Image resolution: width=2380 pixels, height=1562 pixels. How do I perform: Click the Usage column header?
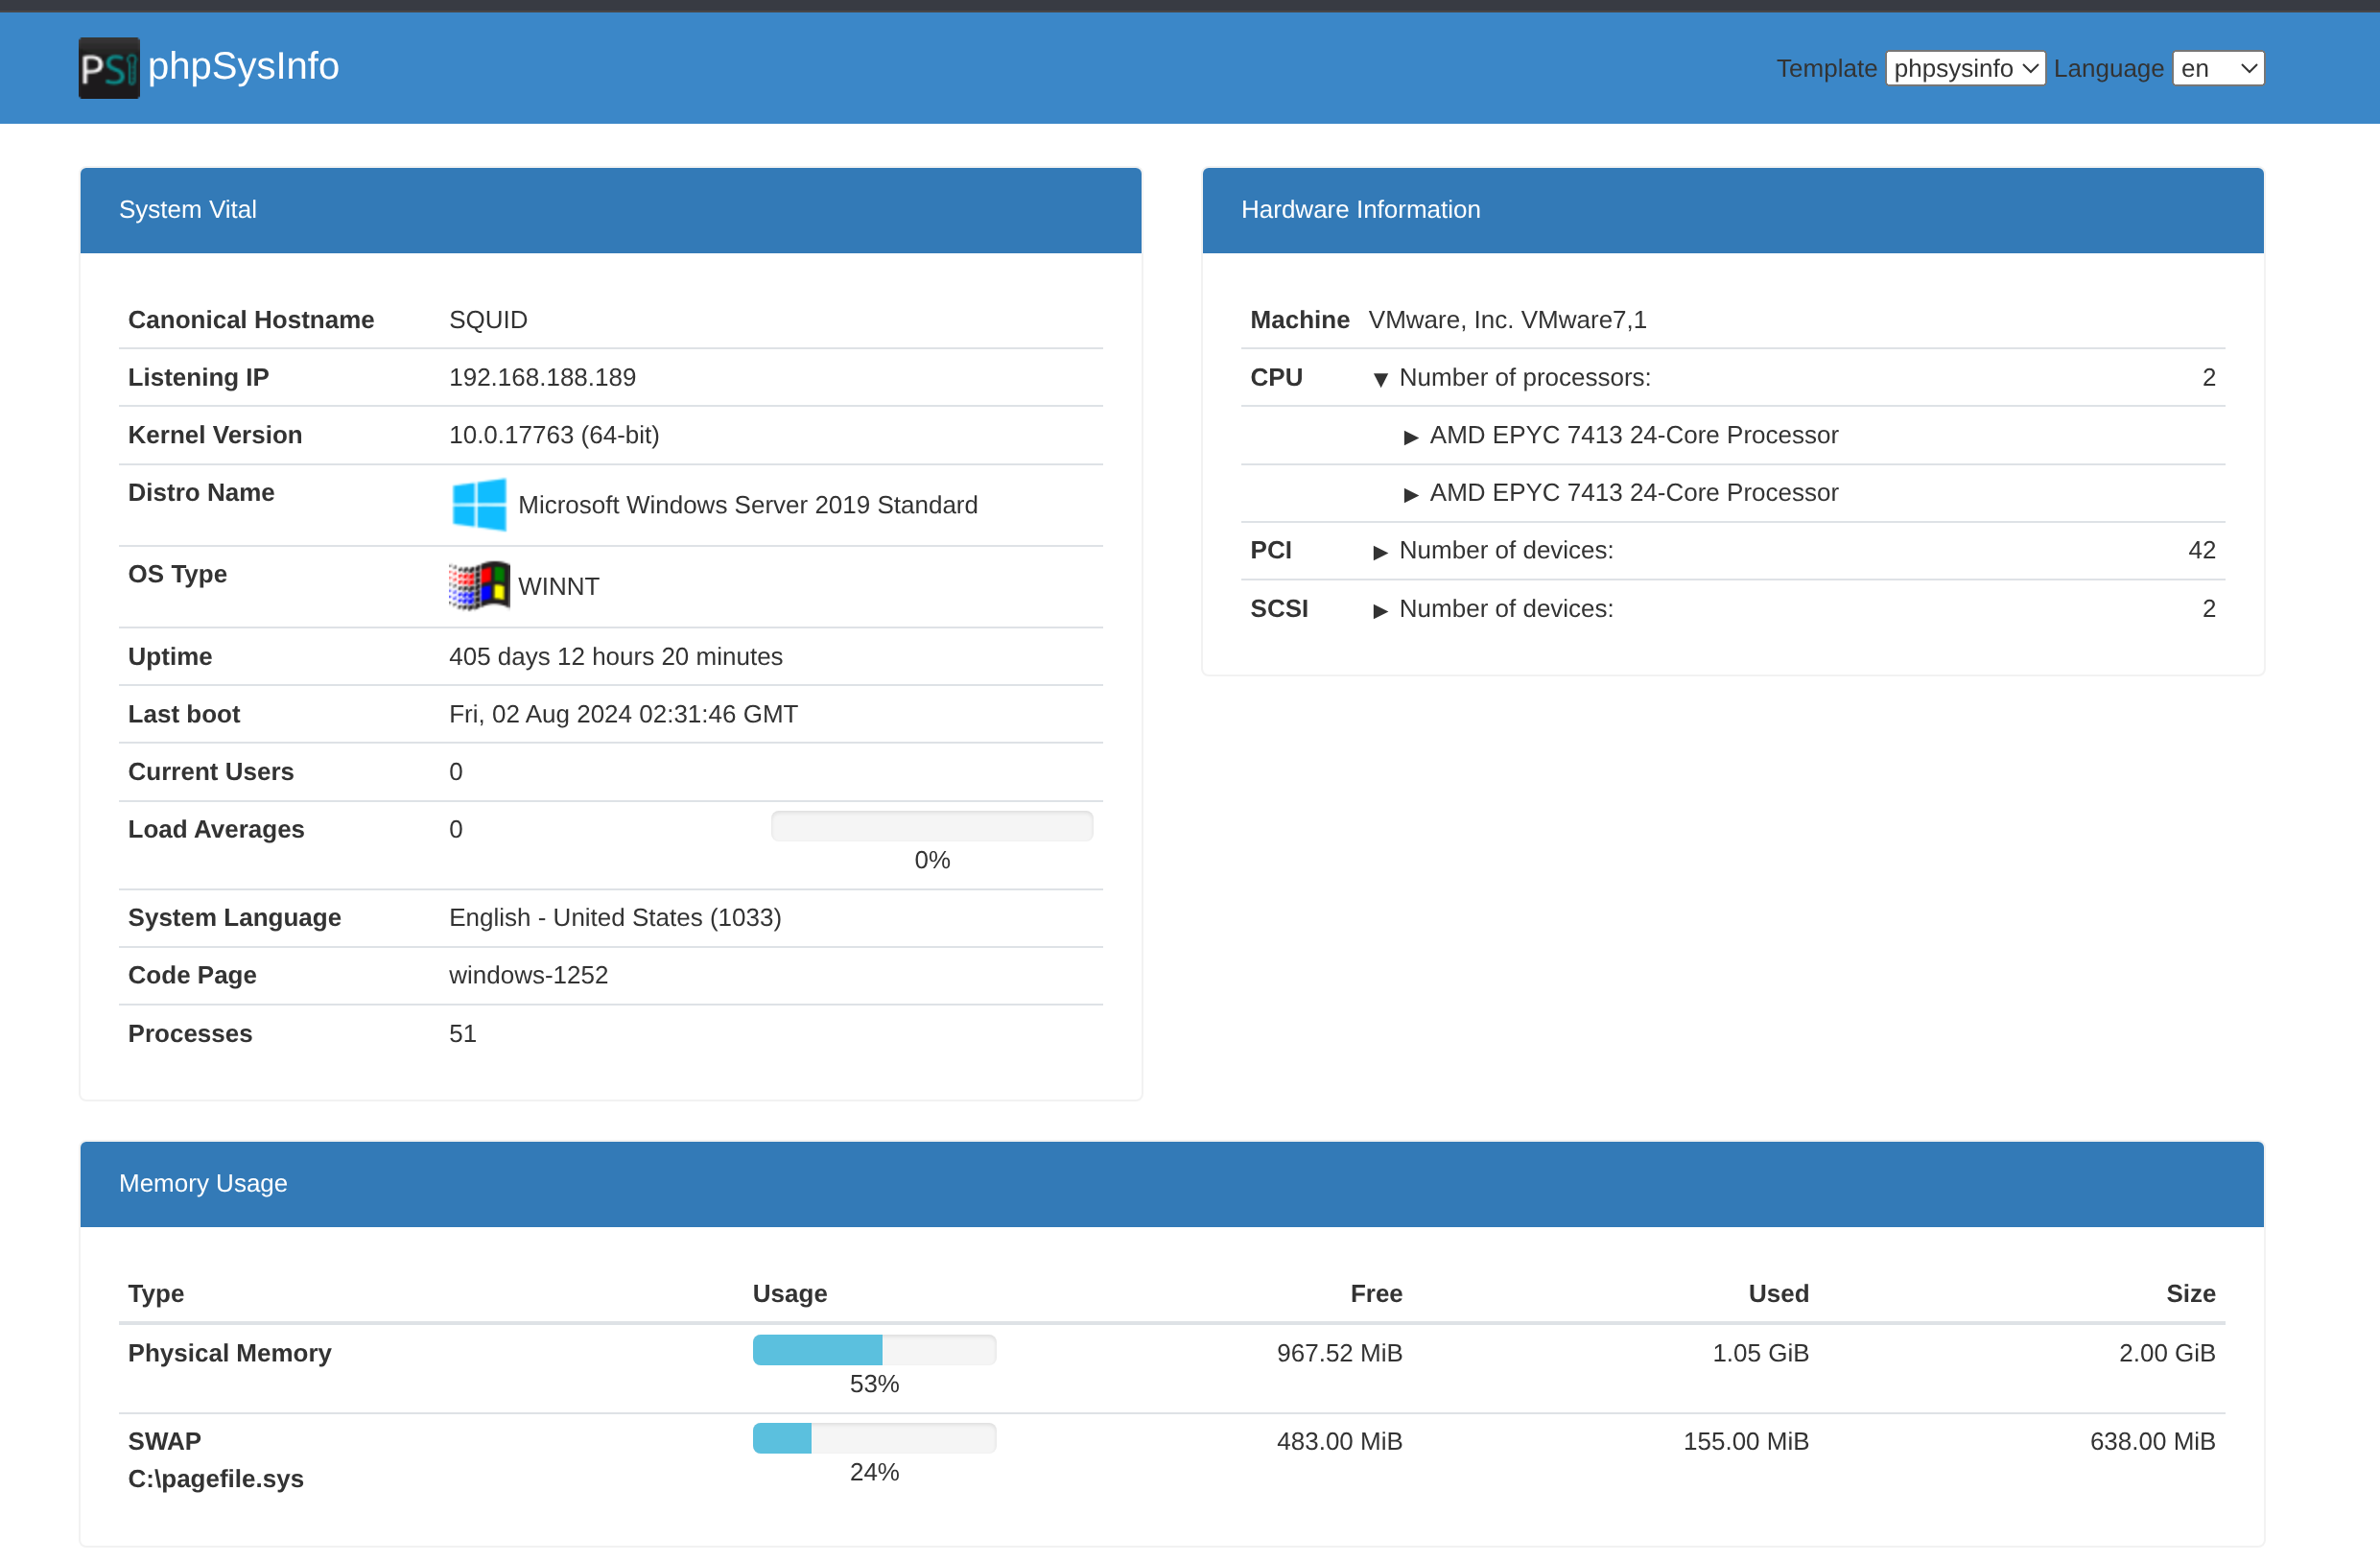789,1294
